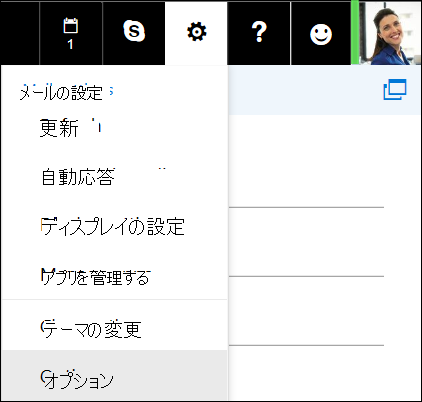422x402 pixels.
Task: Click the pop-out window icon
Action: pos(395,89)
